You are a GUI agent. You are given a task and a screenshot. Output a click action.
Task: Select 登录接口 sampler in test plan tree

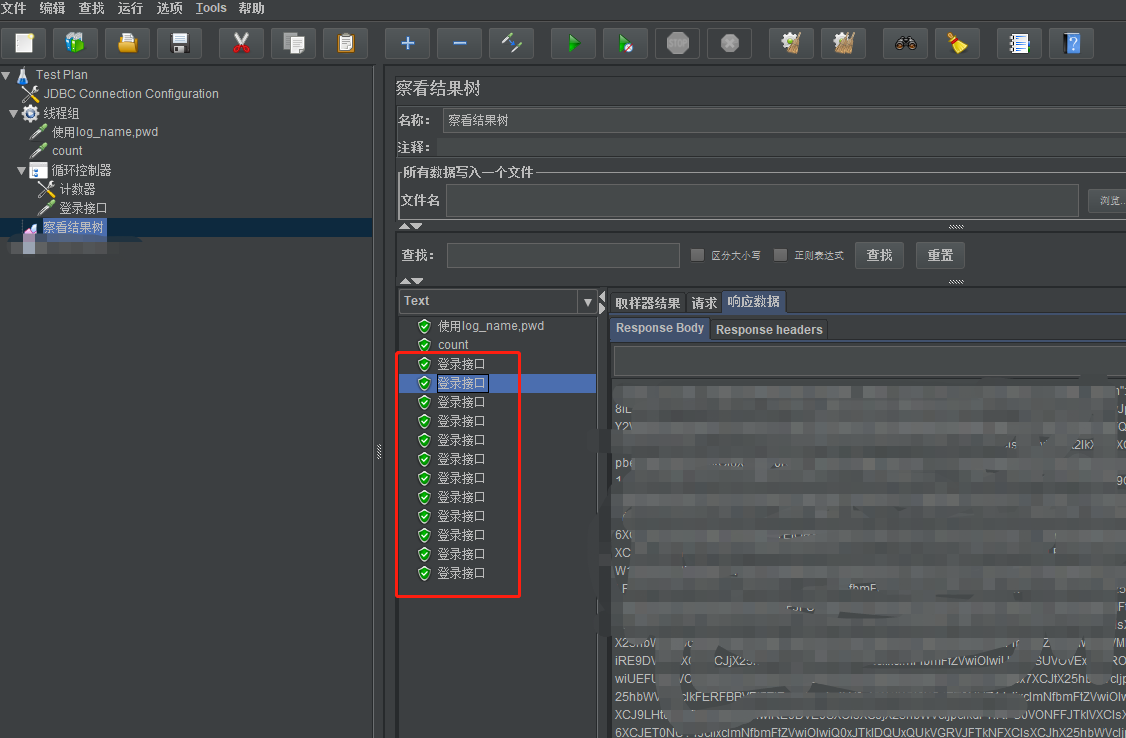(83, 208)
